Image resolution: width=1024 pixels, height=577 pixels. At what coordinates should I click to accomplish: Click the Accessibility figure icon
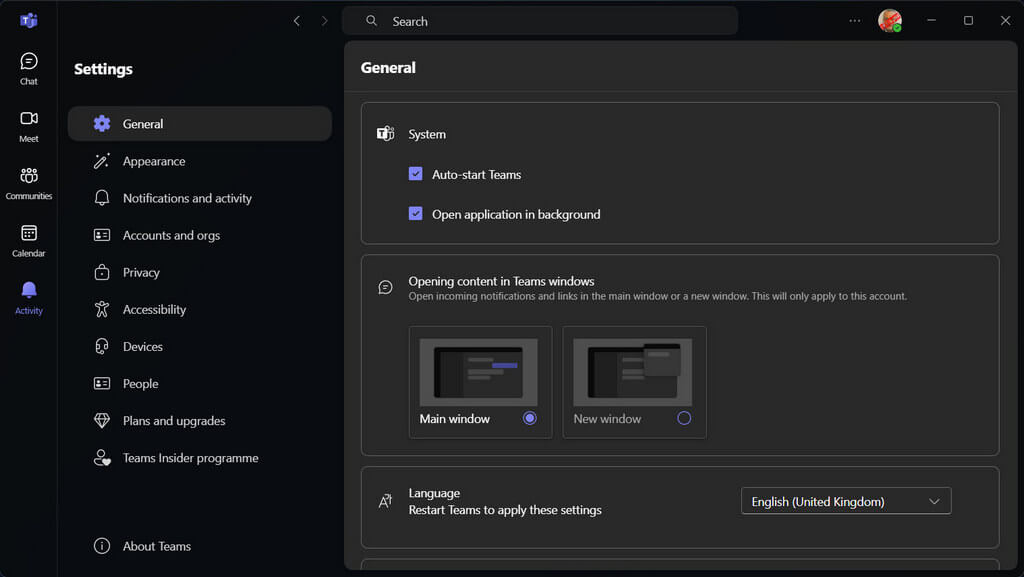[102, 309]
